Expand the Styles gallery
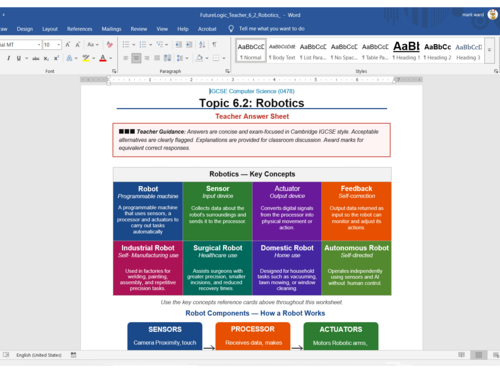This screenshot has height=375, width=500. click(489, 50)
